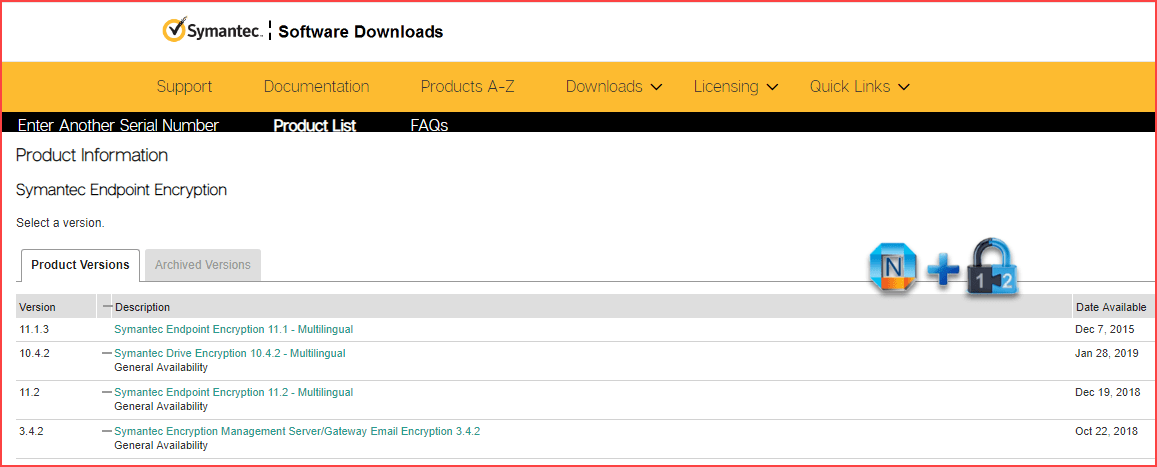Expand the Quick Links dropdown
Screen dimensions: 1157x467
(860, 86)
